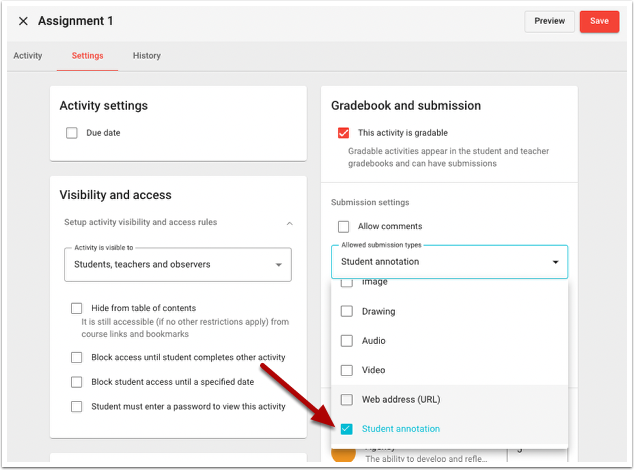Require a password to view this activity
Image resolution: width=634 pixels, height=470 pixels.
coord(77,407)
